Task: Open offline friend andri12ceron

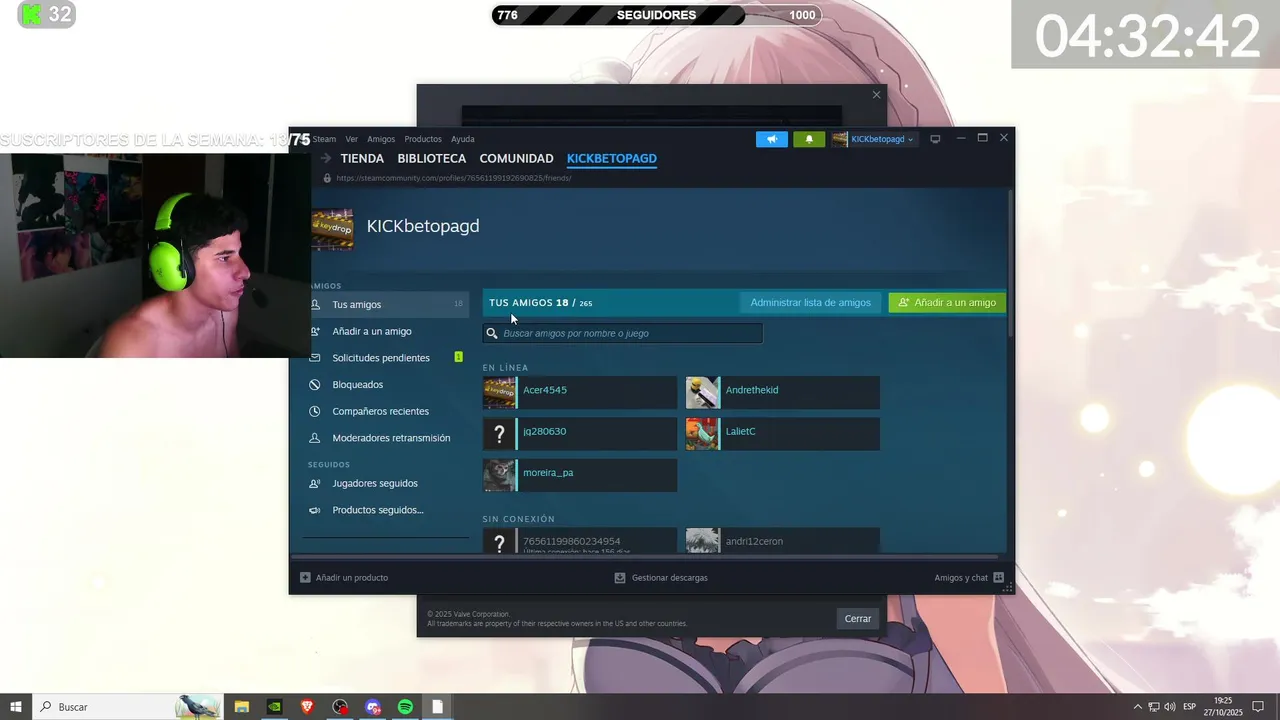Action: point(783,541)
